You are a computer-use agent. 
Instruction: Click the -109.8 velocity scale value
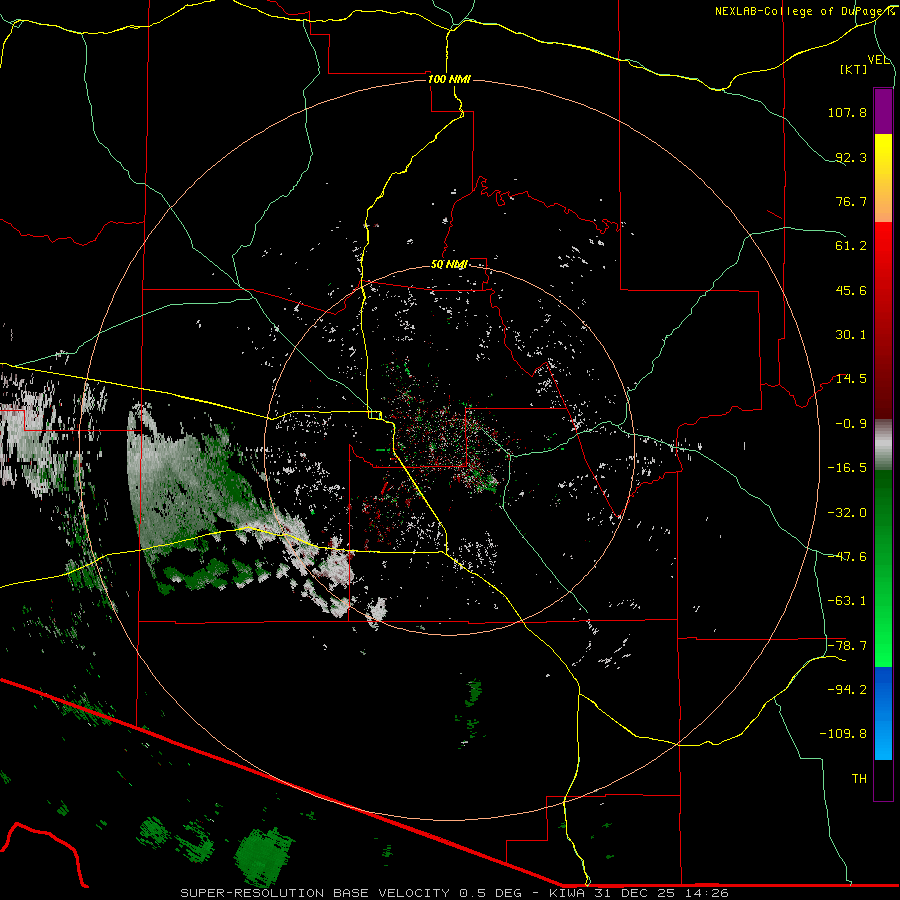[x=843, y=734]
